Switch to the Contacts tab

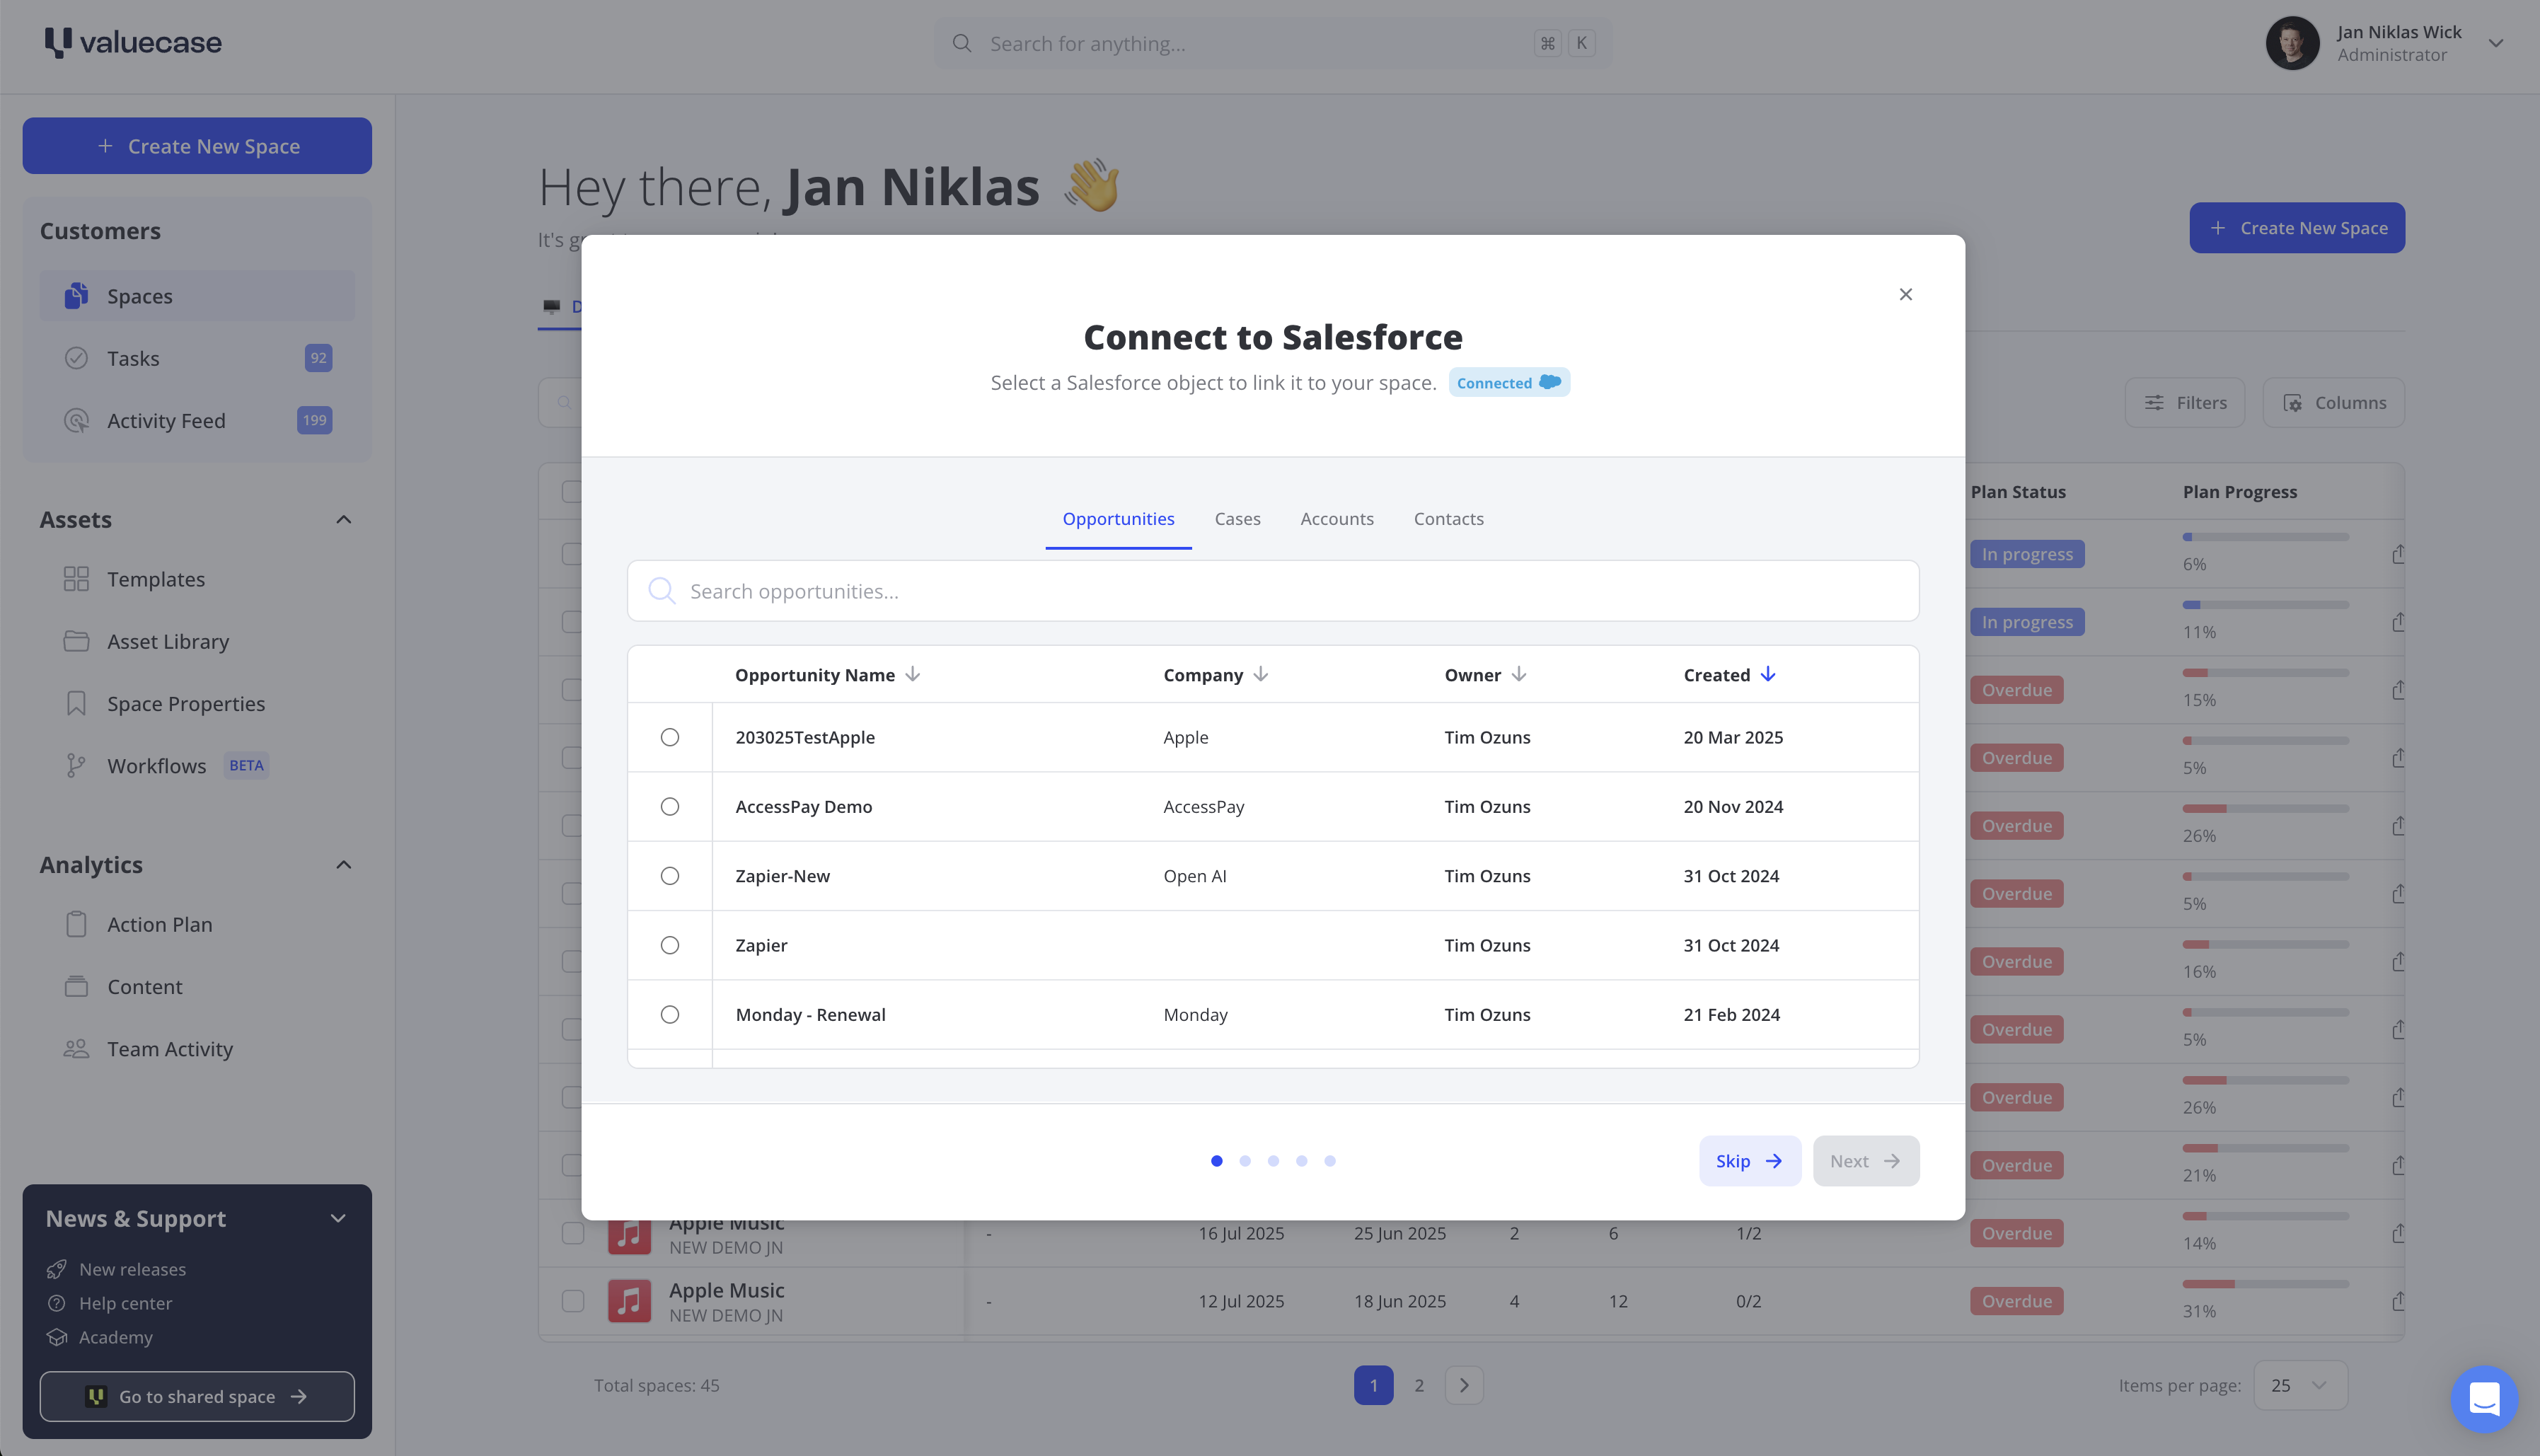coord(1448,519)
